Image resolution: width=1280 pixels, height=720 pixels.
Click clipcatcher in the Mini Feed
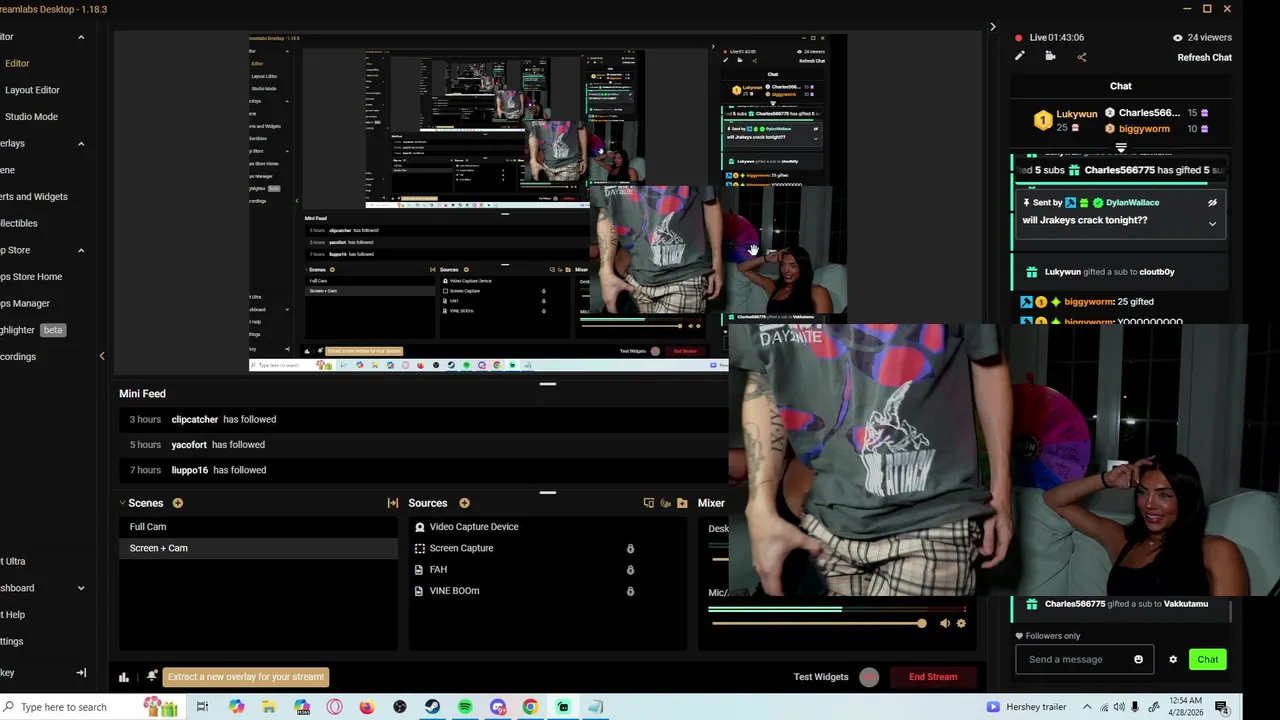coord(194,420)
